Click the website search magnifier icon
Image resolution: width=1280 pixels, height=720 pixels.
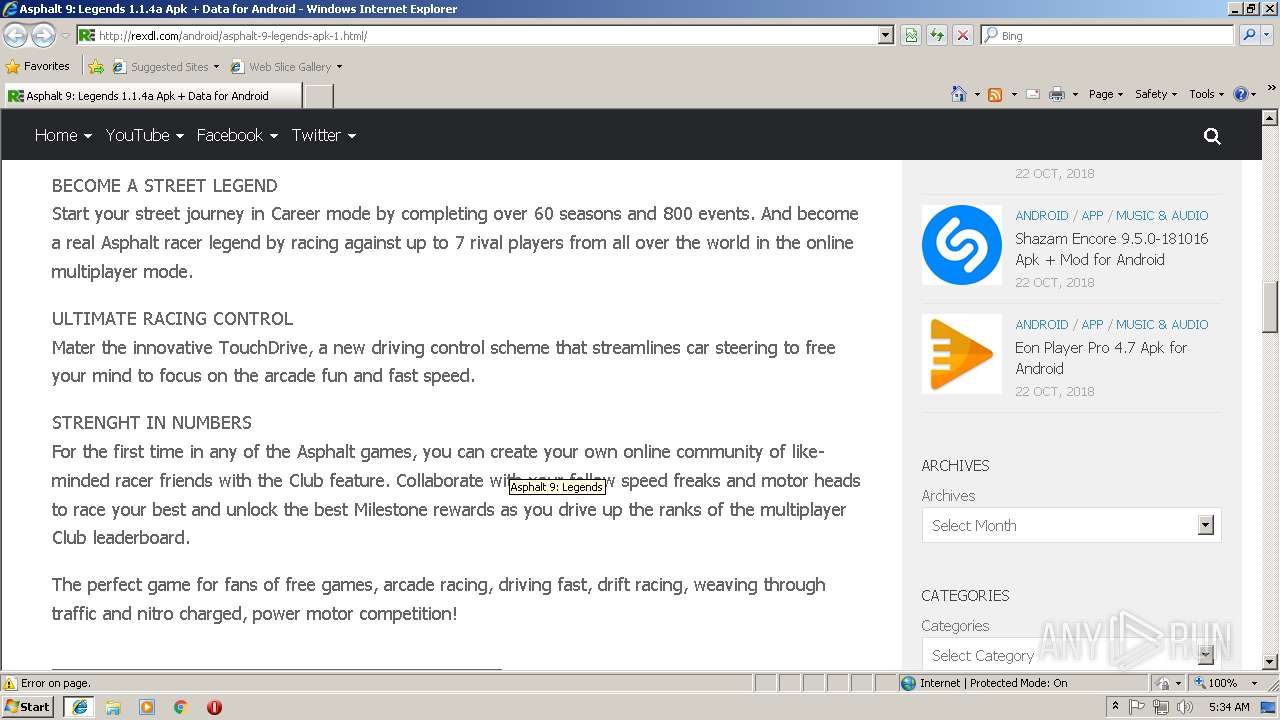tap(1212, 136)
